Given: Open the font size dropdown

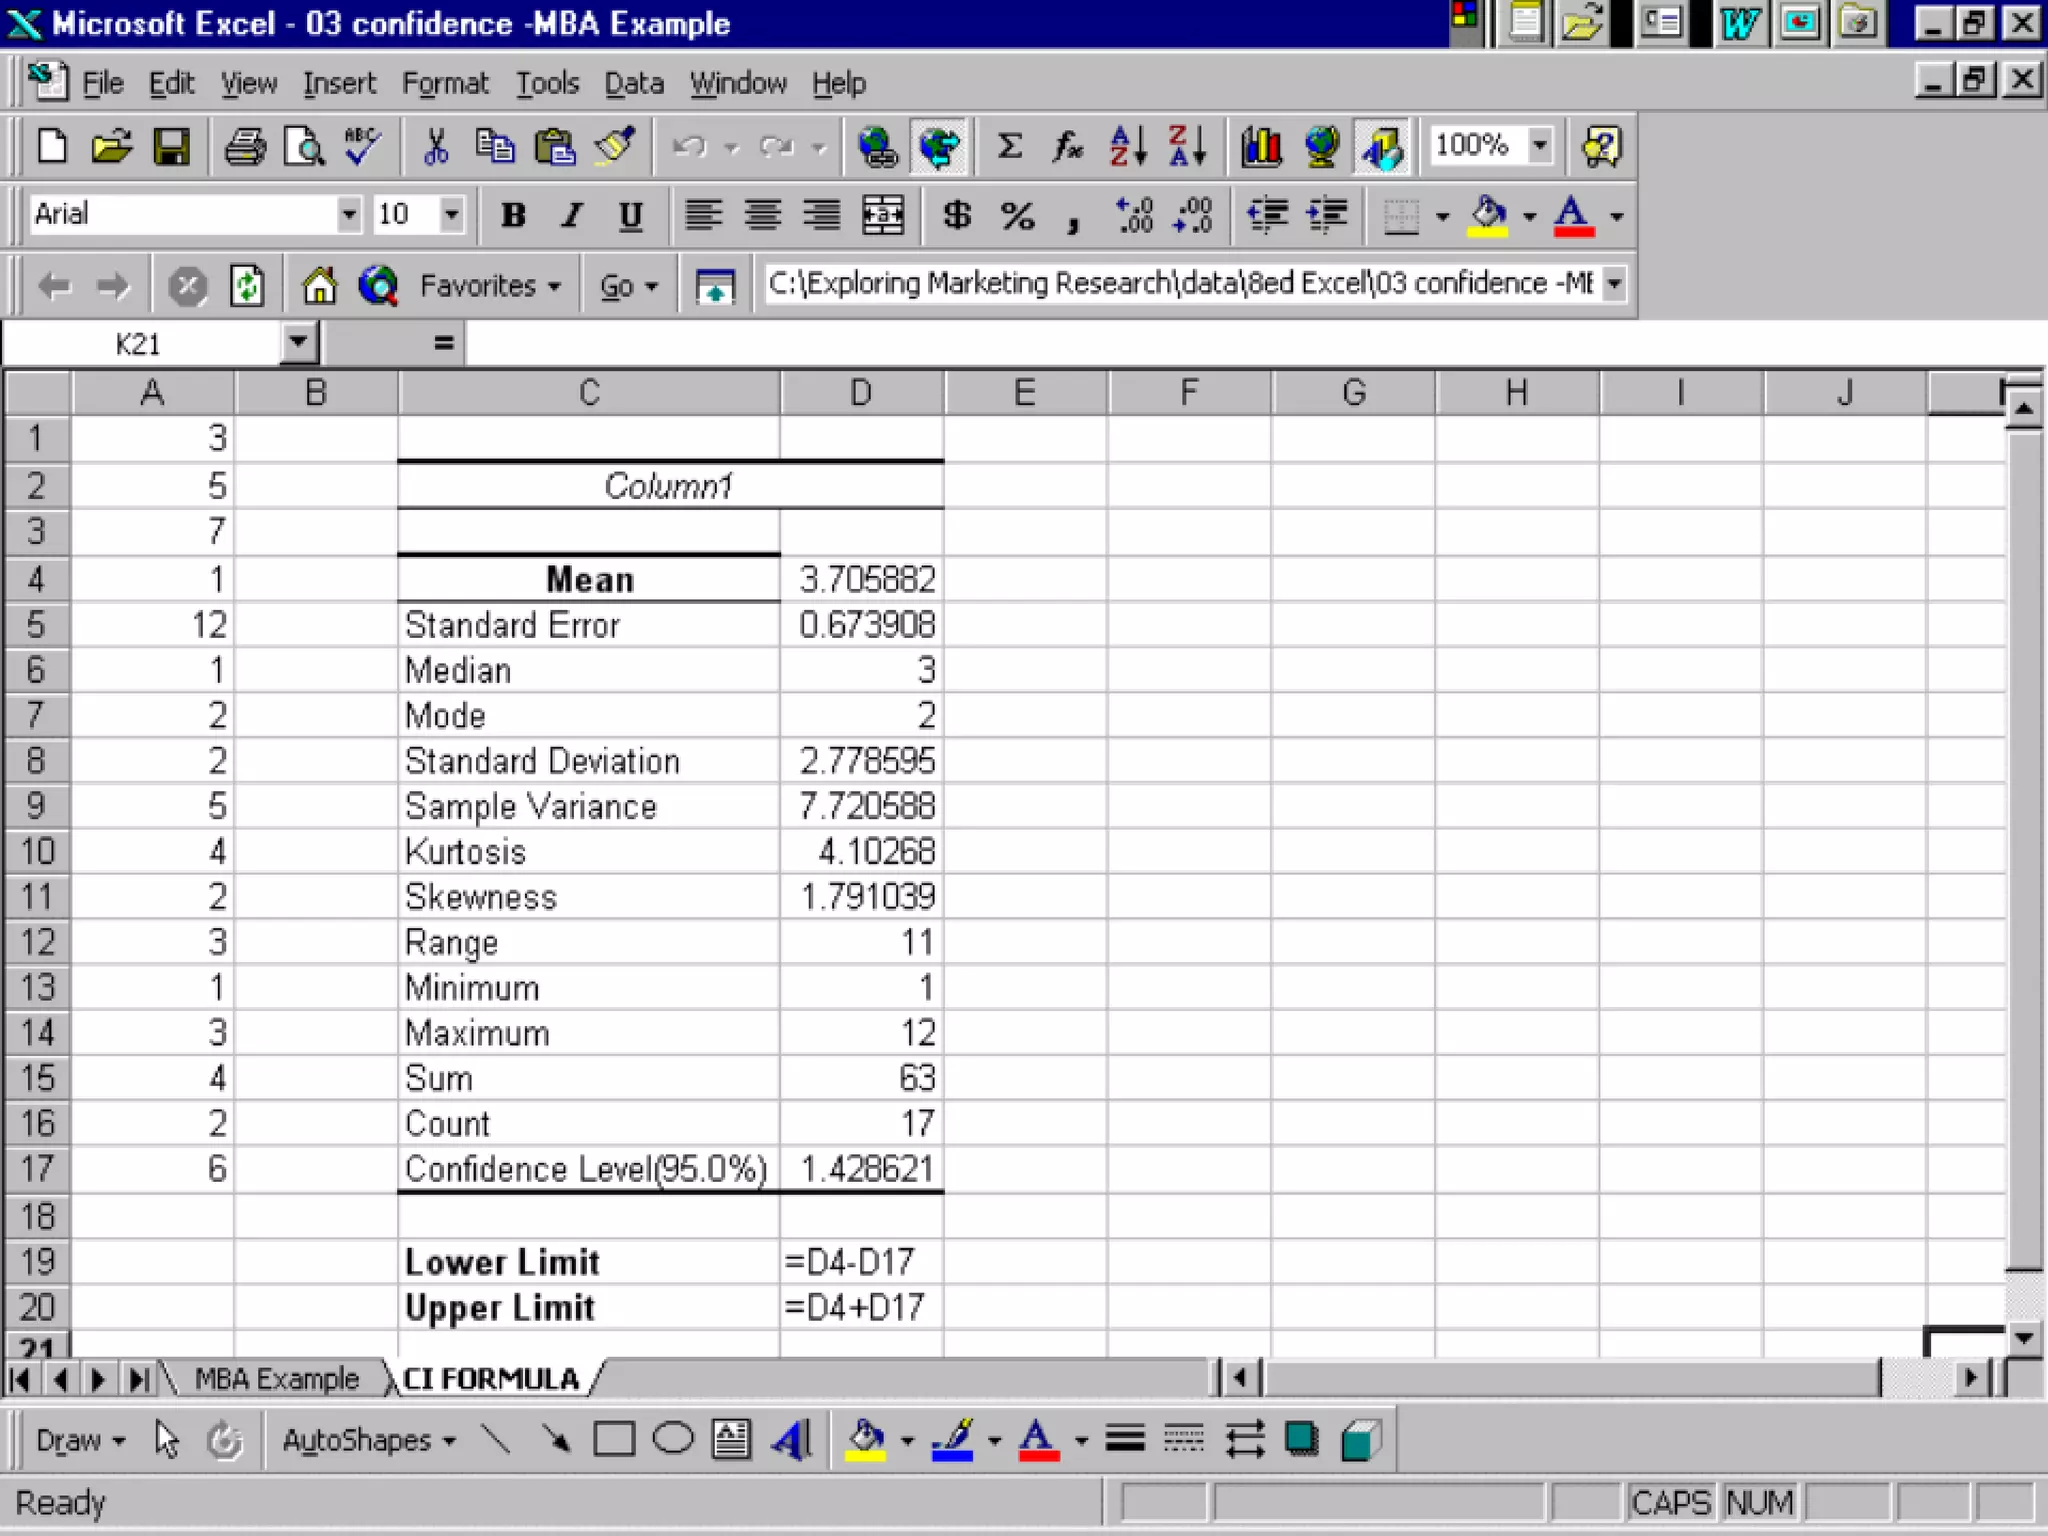Looking at the screenshot, I should 452,215.
